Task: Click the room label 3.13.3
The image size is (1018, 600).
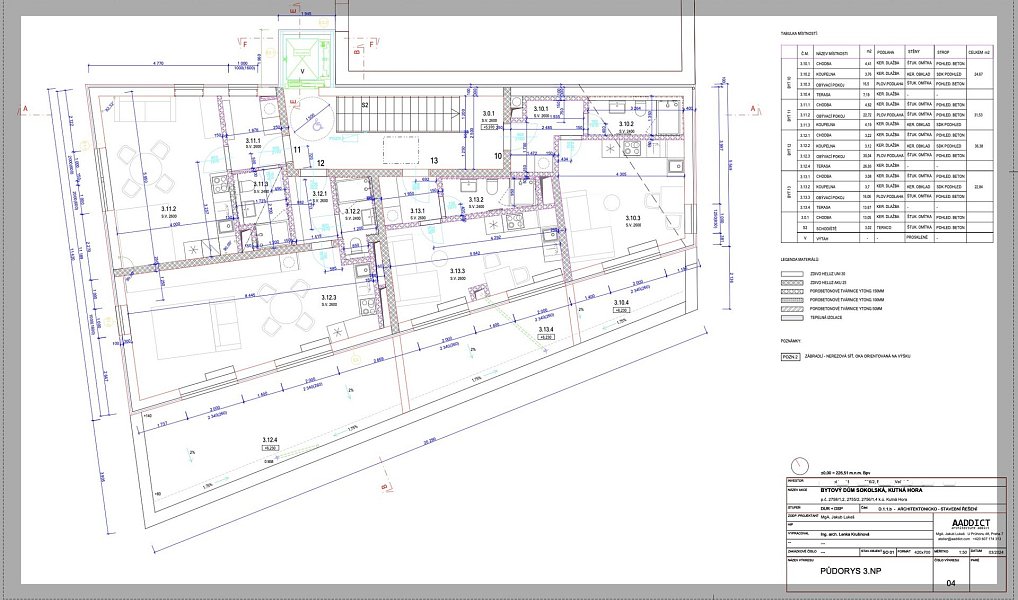Action: coord(458,271)
